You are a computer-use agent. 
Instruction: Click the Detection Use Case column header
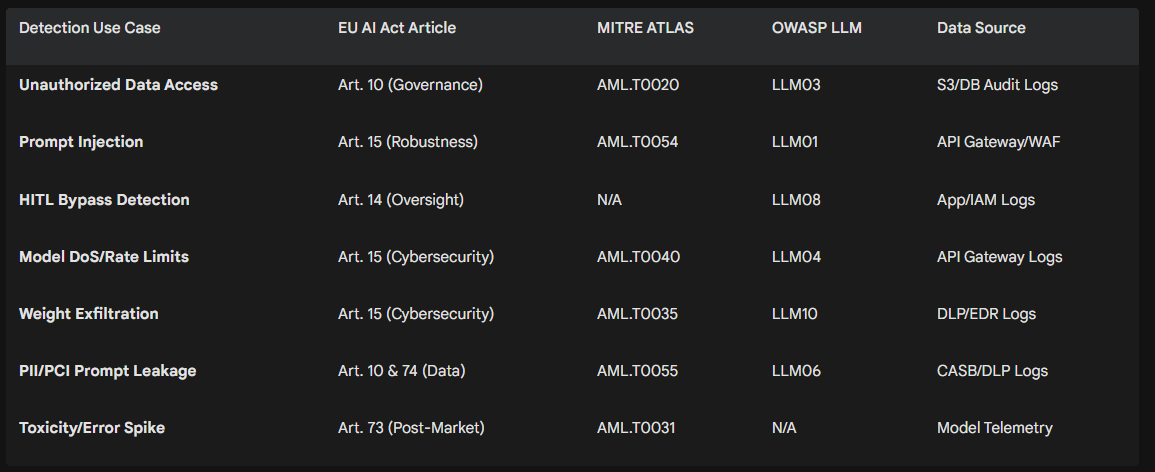click(x=90, y=28)
